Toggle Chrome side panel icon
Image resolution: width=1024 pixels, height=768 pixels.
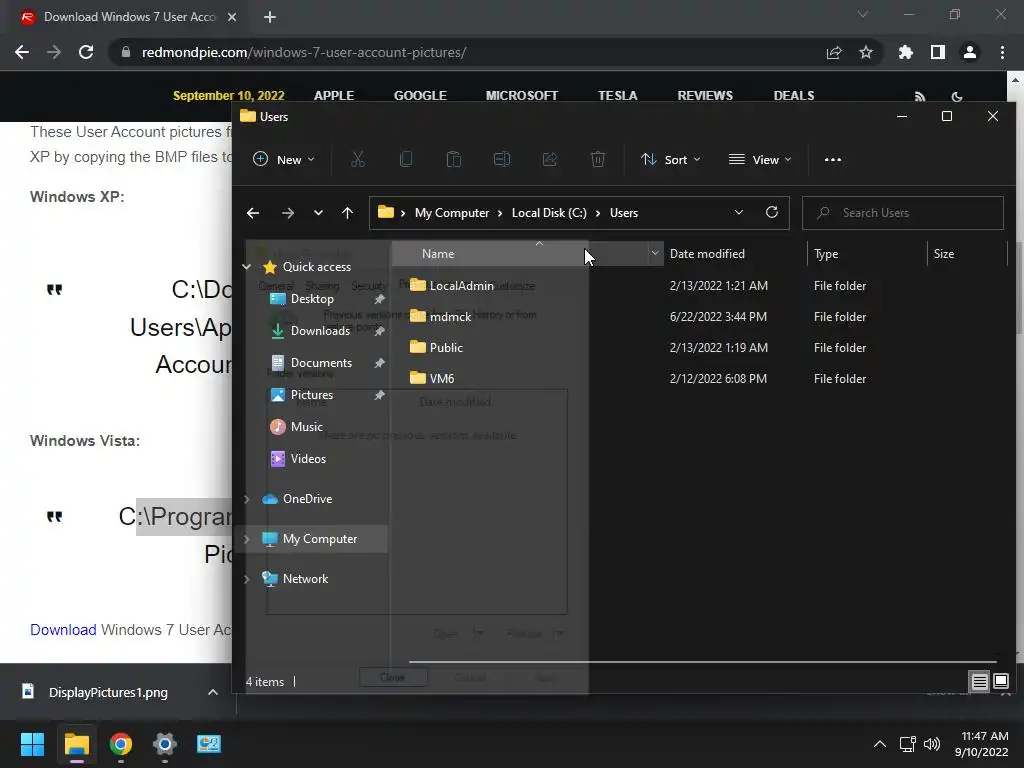pyautogui.click(x=938, y=52)
